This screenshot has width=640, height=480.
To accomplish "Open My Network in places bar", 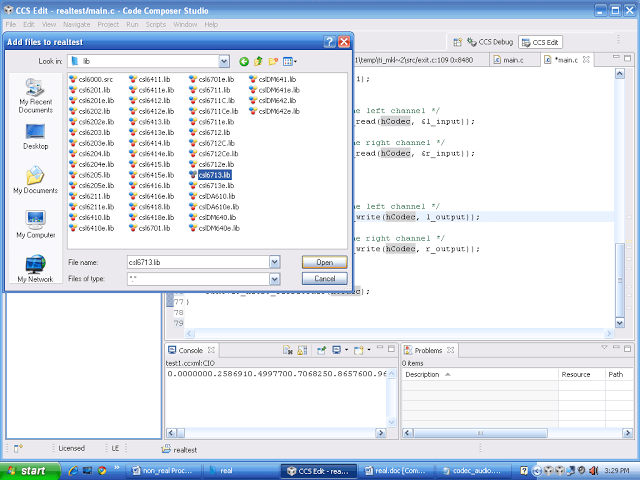I will pyautogui.click(x=36, y=269).
